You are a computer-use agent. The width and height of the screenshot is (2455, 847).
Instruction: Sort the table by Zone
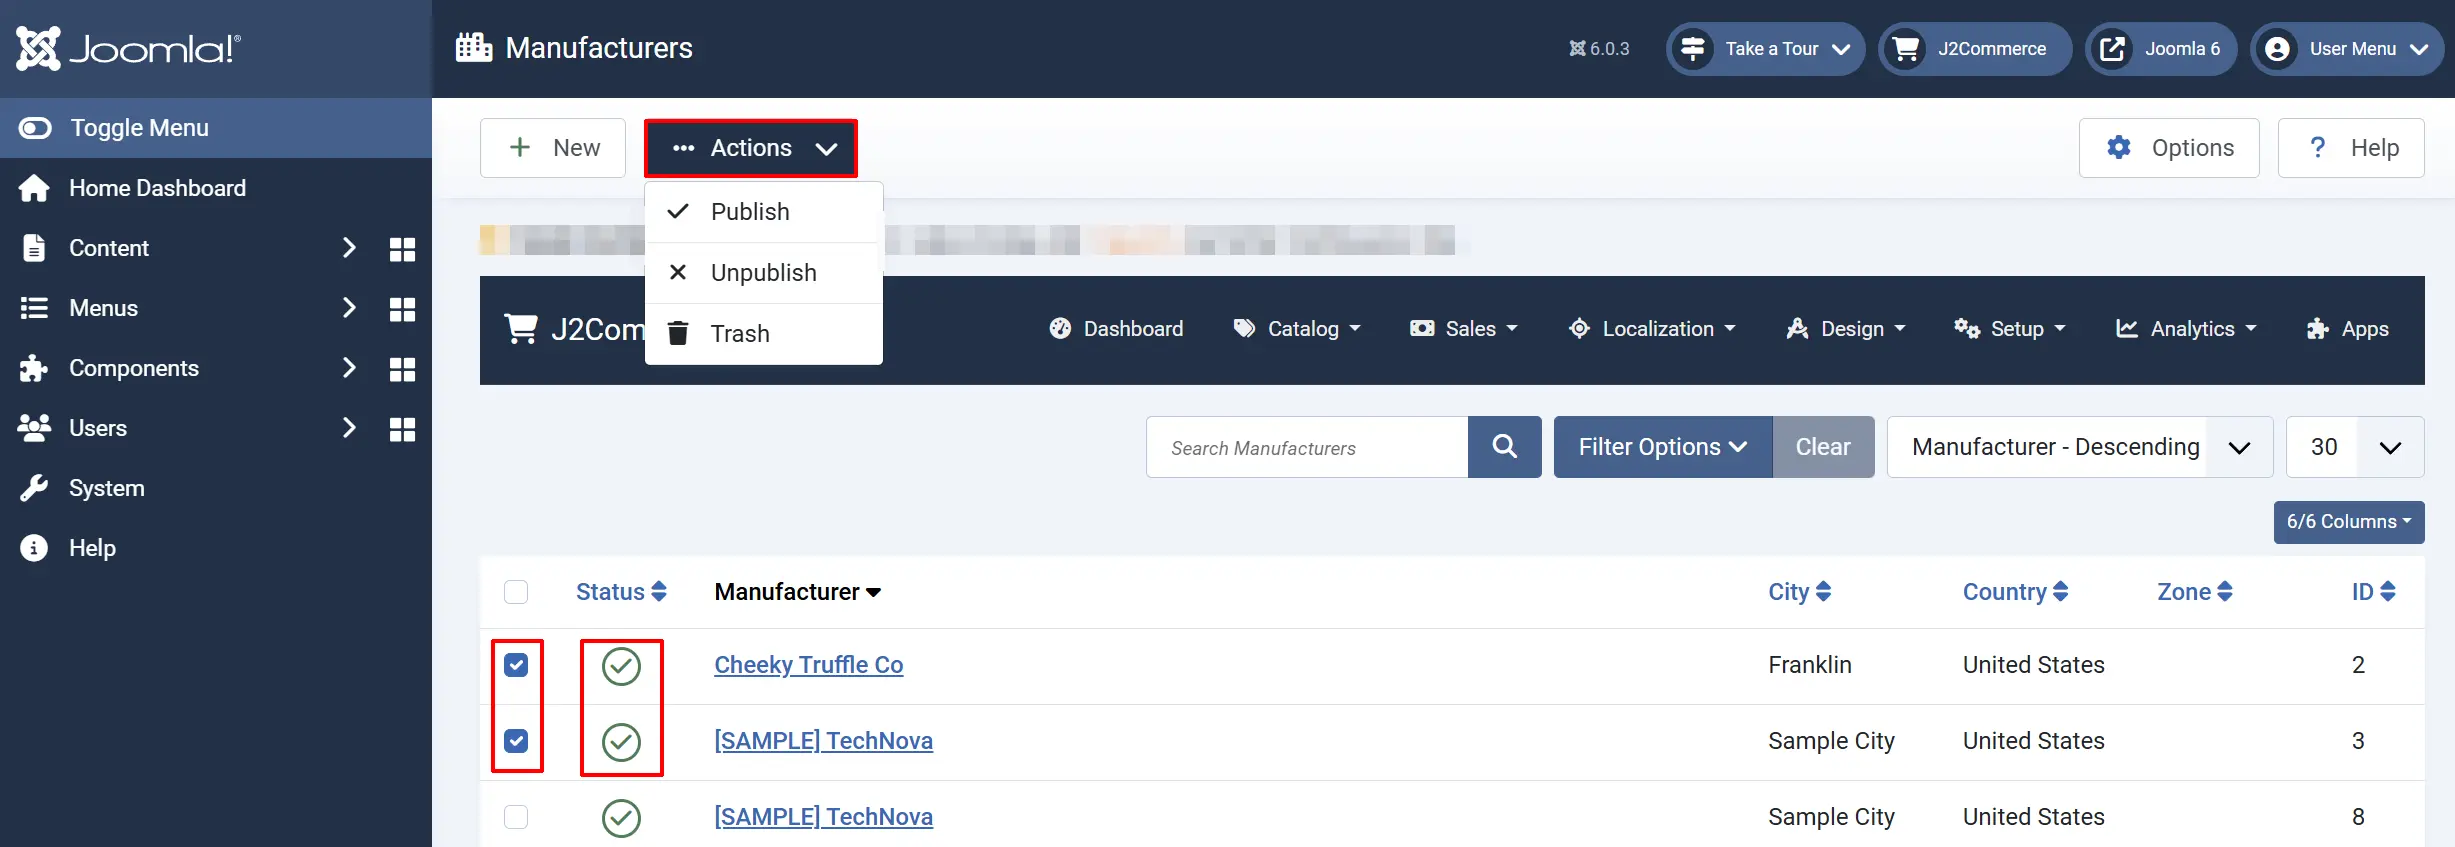tap(2194, 592)
